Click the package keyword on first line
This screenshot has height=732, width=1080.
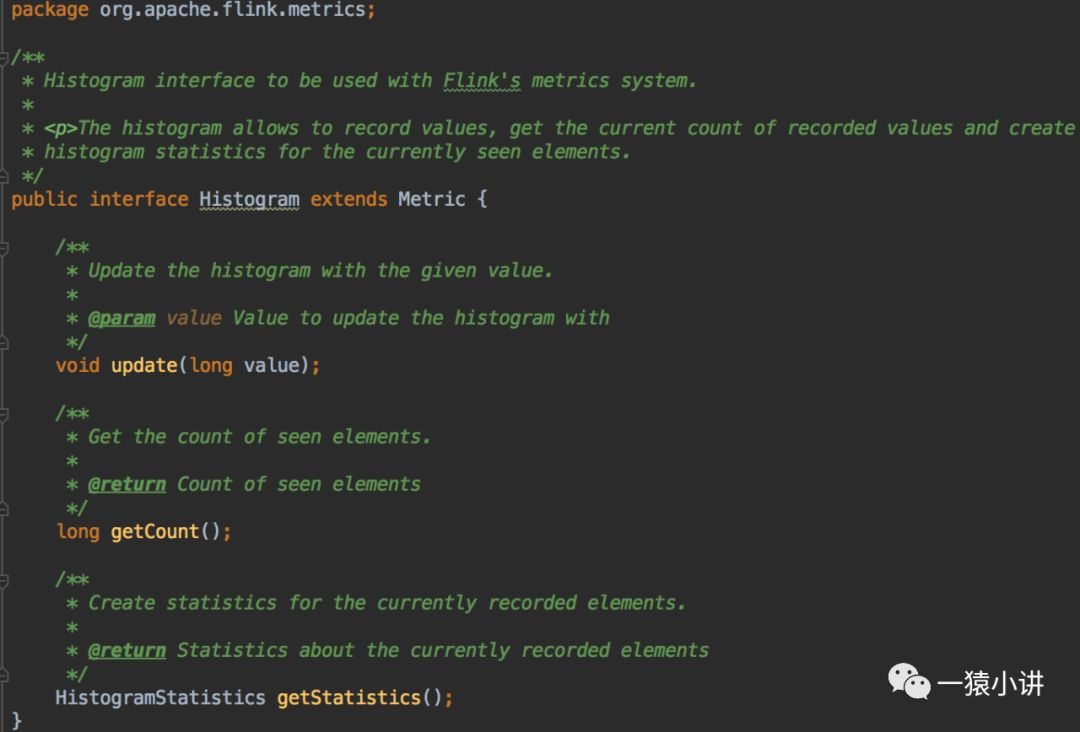pos(49,11)
